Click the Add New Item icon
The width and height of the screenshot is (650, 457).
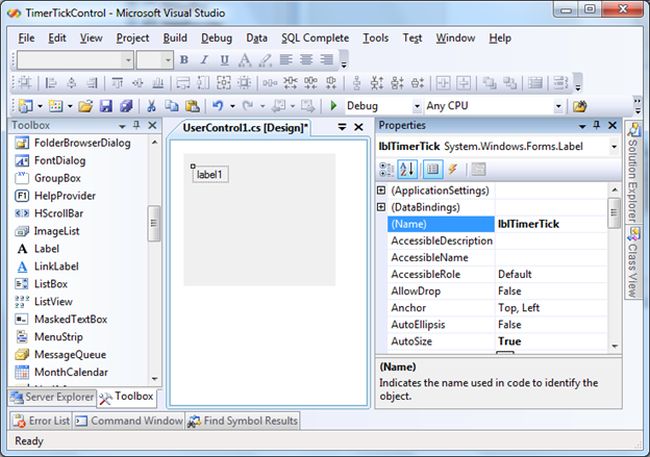56,106
